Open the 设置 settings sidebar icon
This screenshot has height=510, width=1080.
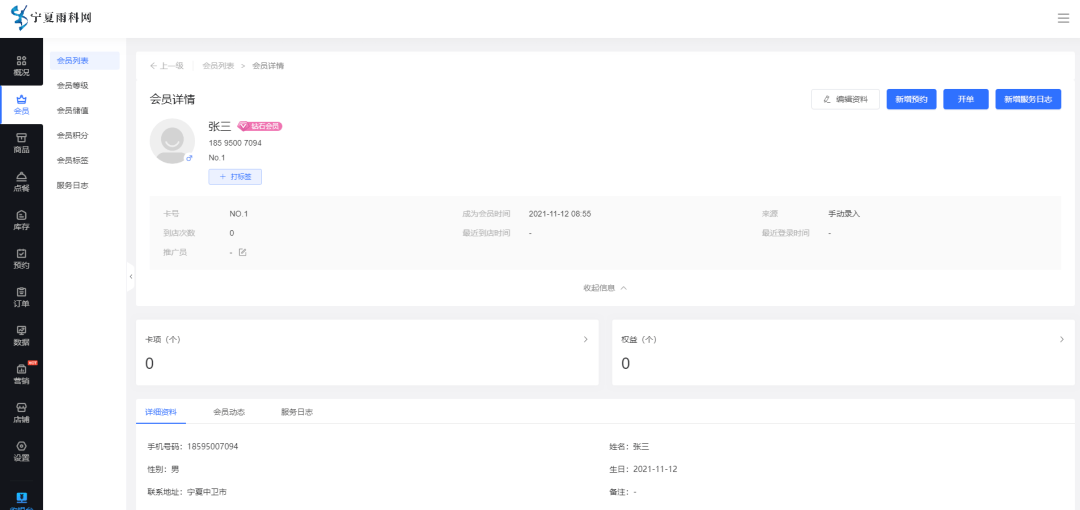[x=21, y=451]
